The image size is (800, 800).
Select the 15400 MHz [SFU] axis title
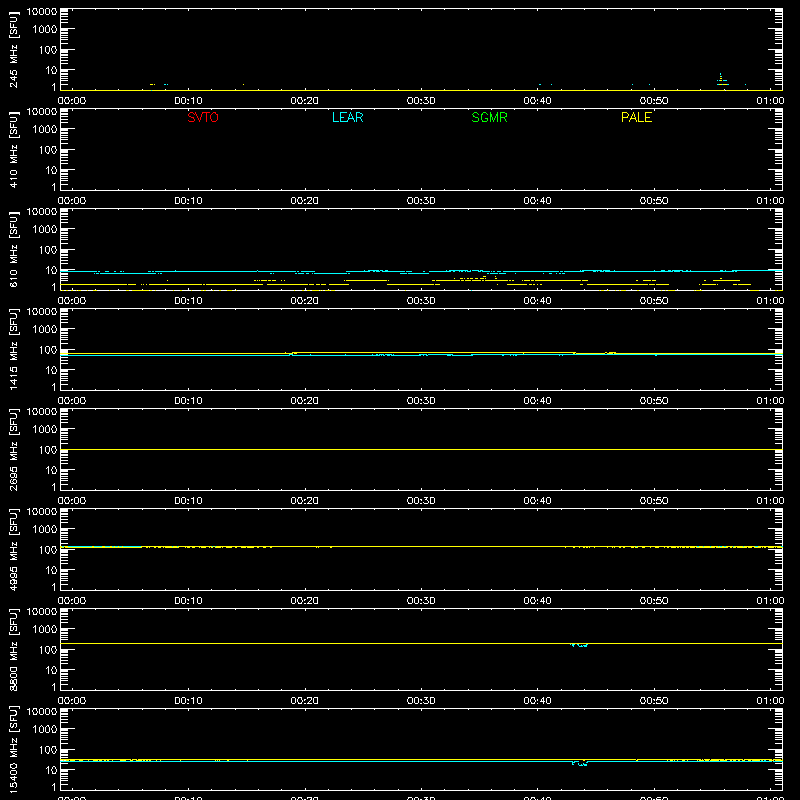coord(13,749)
